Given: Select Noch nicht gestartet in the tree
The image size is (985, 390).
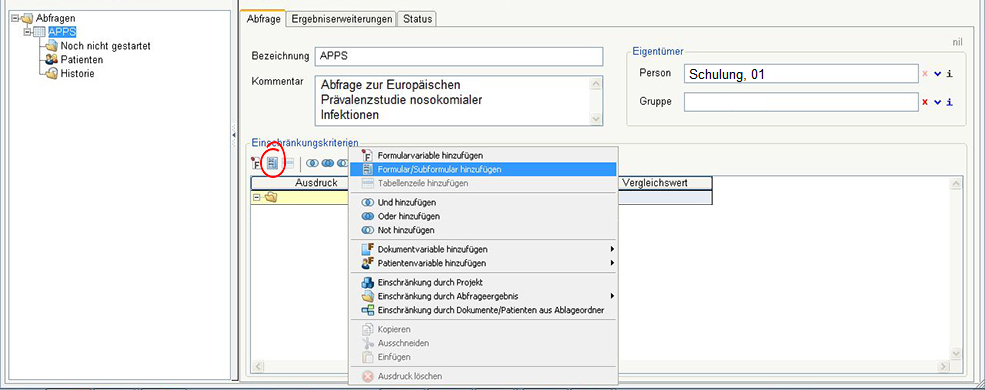Looking at the screenshot, I should (x=106, y=46).
